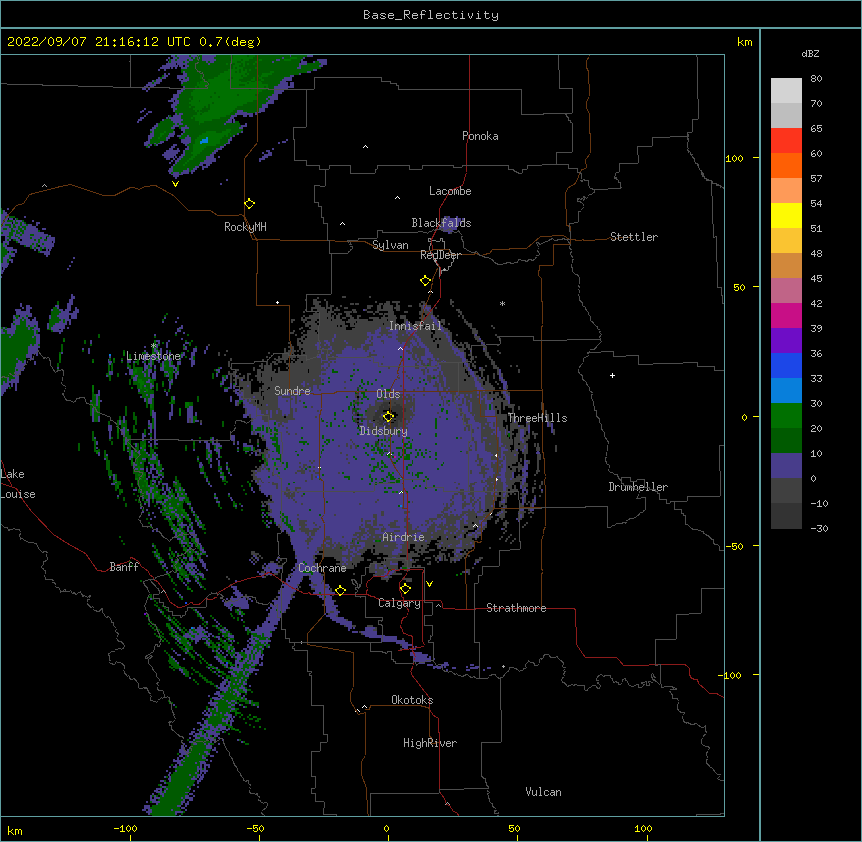Pick the light gray swatch at legend top
Image resolution: width=862 pixels, height=842 pixels.
coord(786,91)
